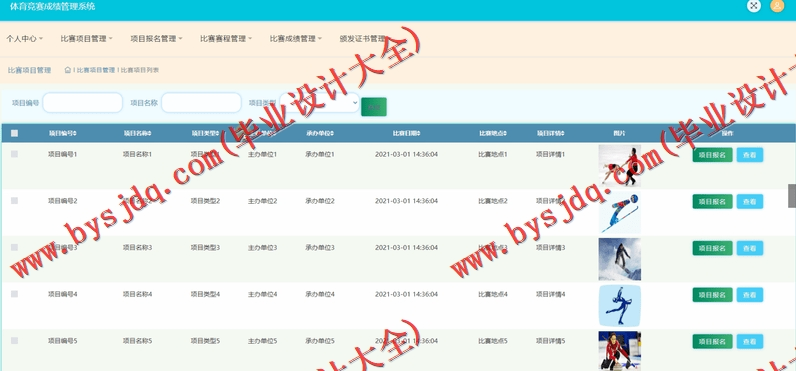The width and height of the screenshot is (796, 371).
Task: Click 项目报名 button for 项目编号3
Action: point(712,248)
